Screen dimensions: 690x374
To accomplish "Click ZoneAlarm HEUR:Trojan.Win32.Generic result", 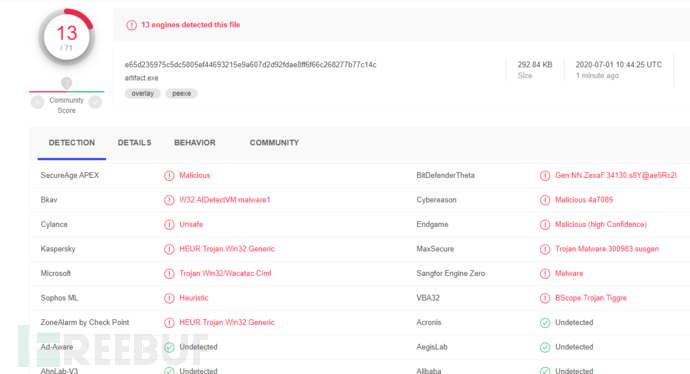I will coord(227,323).
